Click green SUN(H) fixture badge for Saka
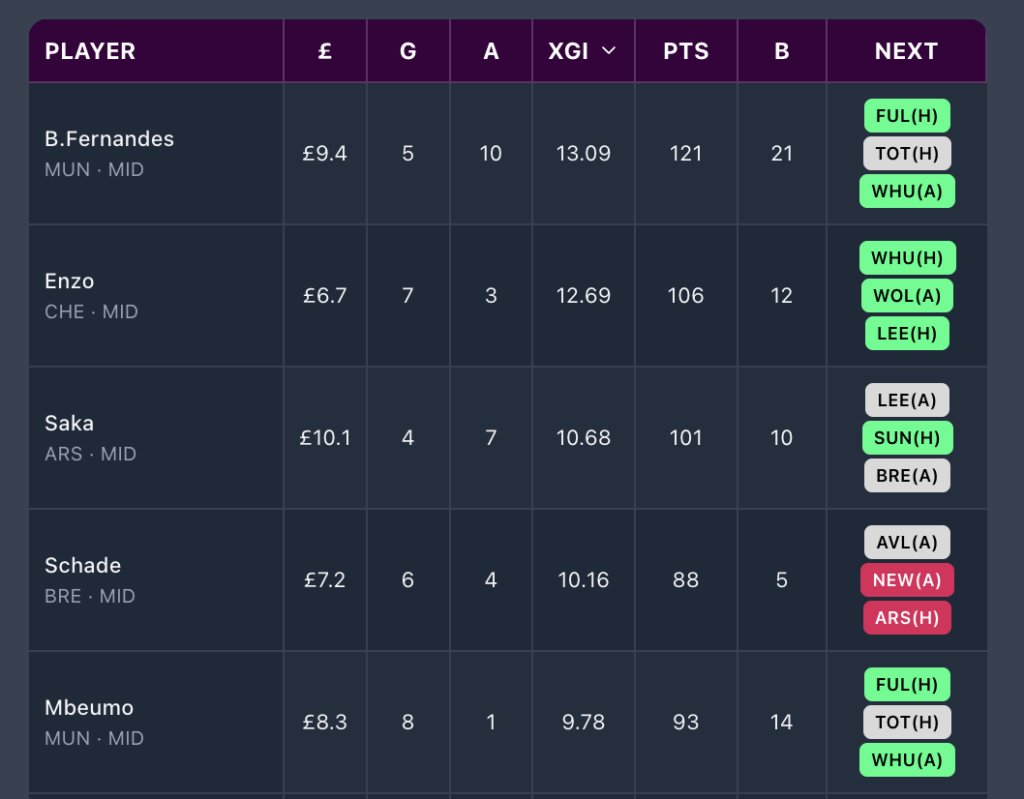Image resolution: width=1024 pixels, height=799 pixels. [x=907, y=437]
